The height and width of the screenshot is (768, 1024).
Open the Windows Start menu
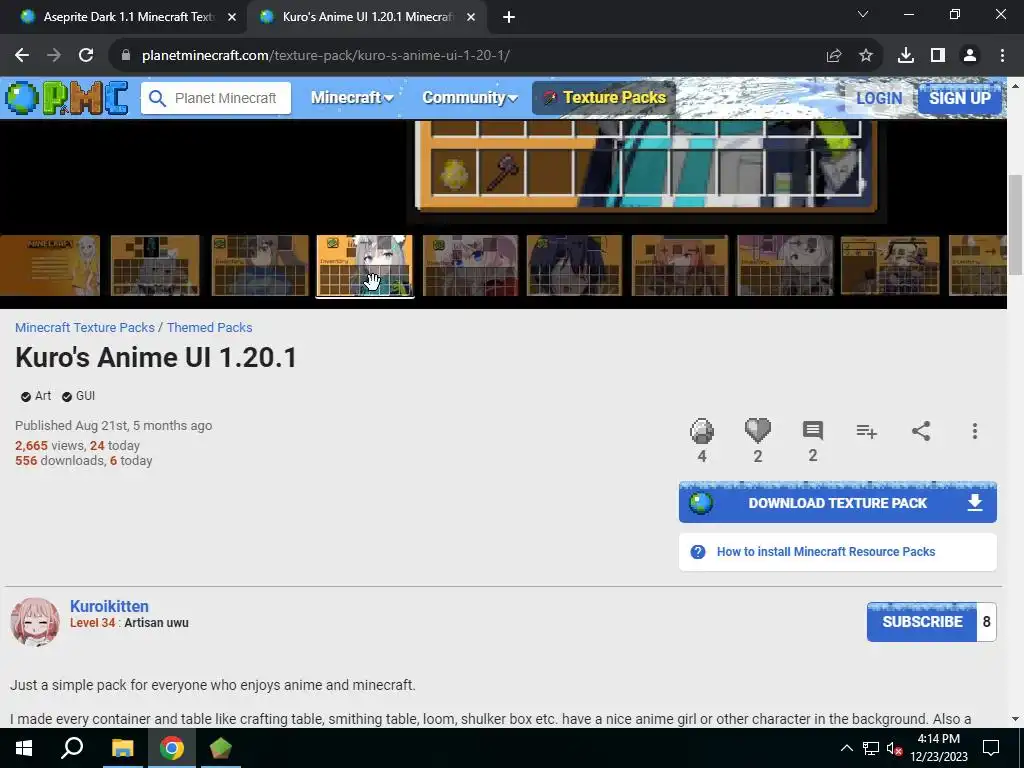[24, 748]
